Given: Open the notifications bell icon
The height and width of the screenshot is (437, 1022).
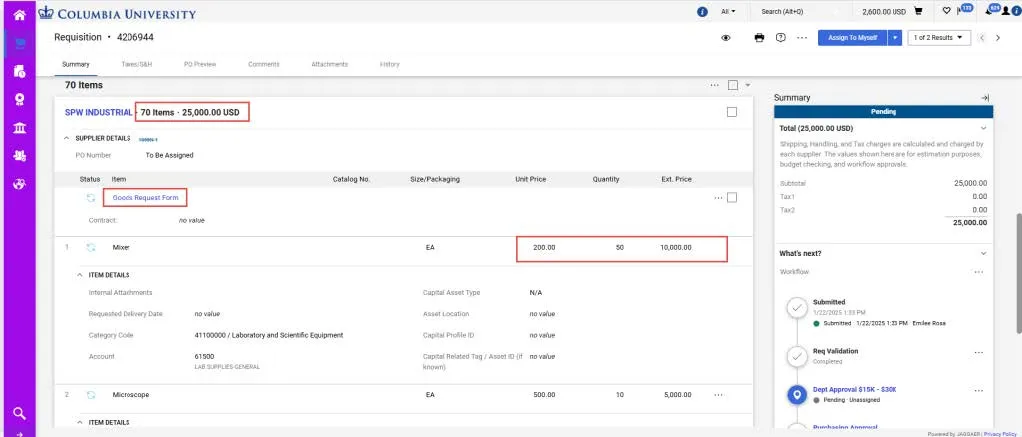Looking at the screenshot, I should point(991,12).
